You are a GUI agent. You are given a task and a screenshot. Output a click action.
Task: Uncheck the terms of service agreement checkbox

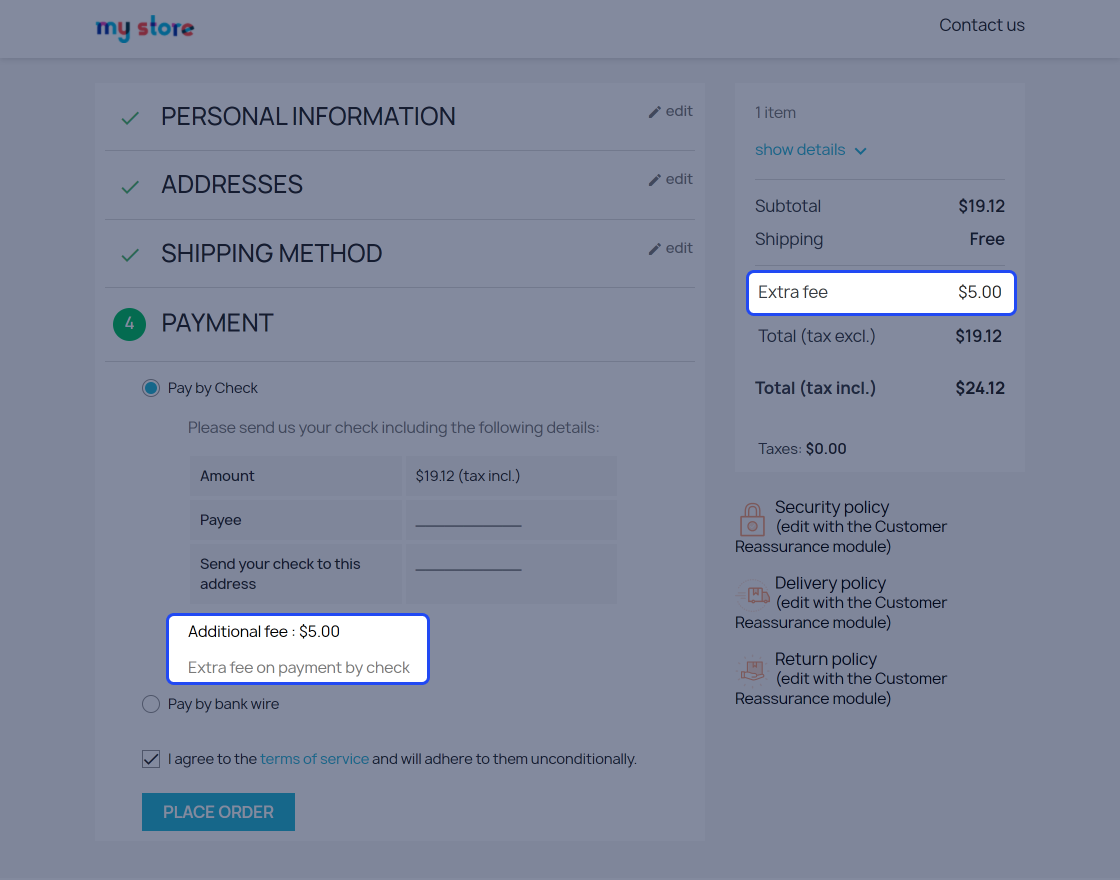[x=151, y=759]
